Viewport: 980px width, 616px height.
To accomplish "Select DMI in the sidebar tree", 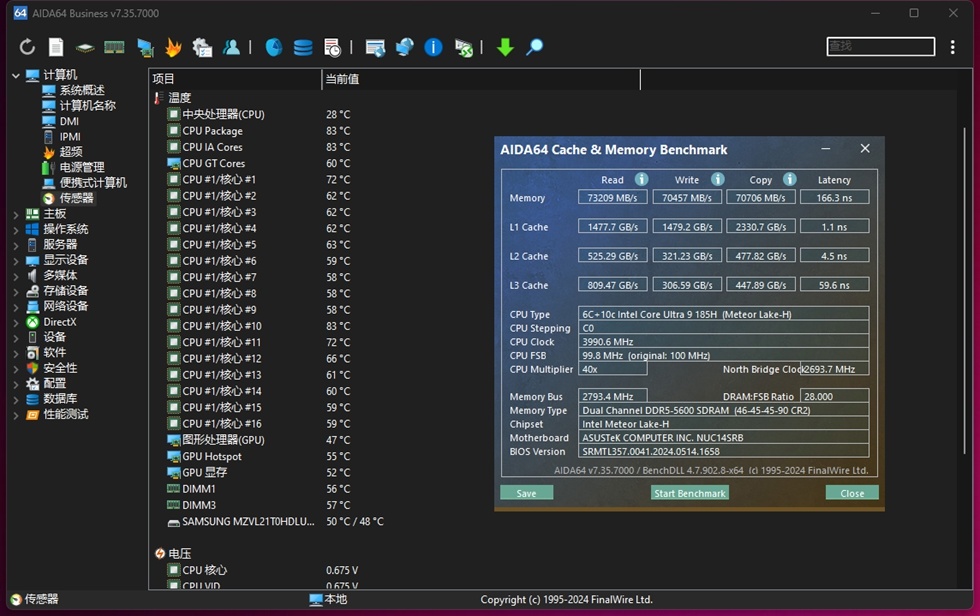I will [69, 121].
